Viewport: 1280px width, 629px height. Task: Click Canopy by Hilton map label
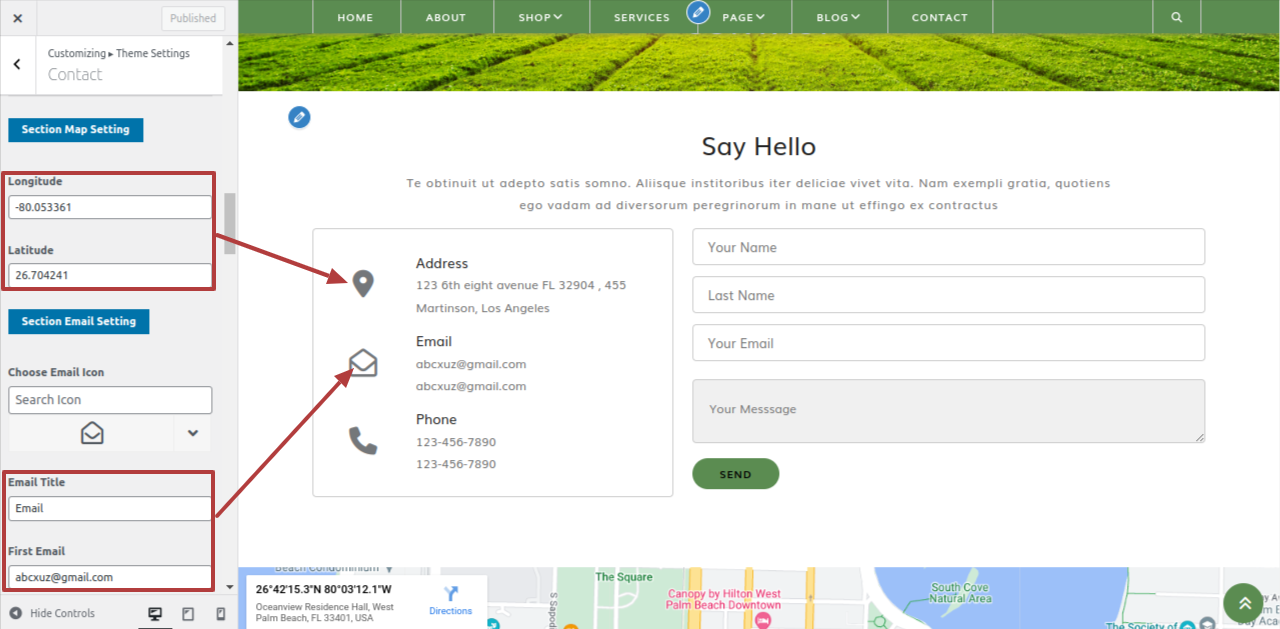pyautogui.click(x=724, y=599)
